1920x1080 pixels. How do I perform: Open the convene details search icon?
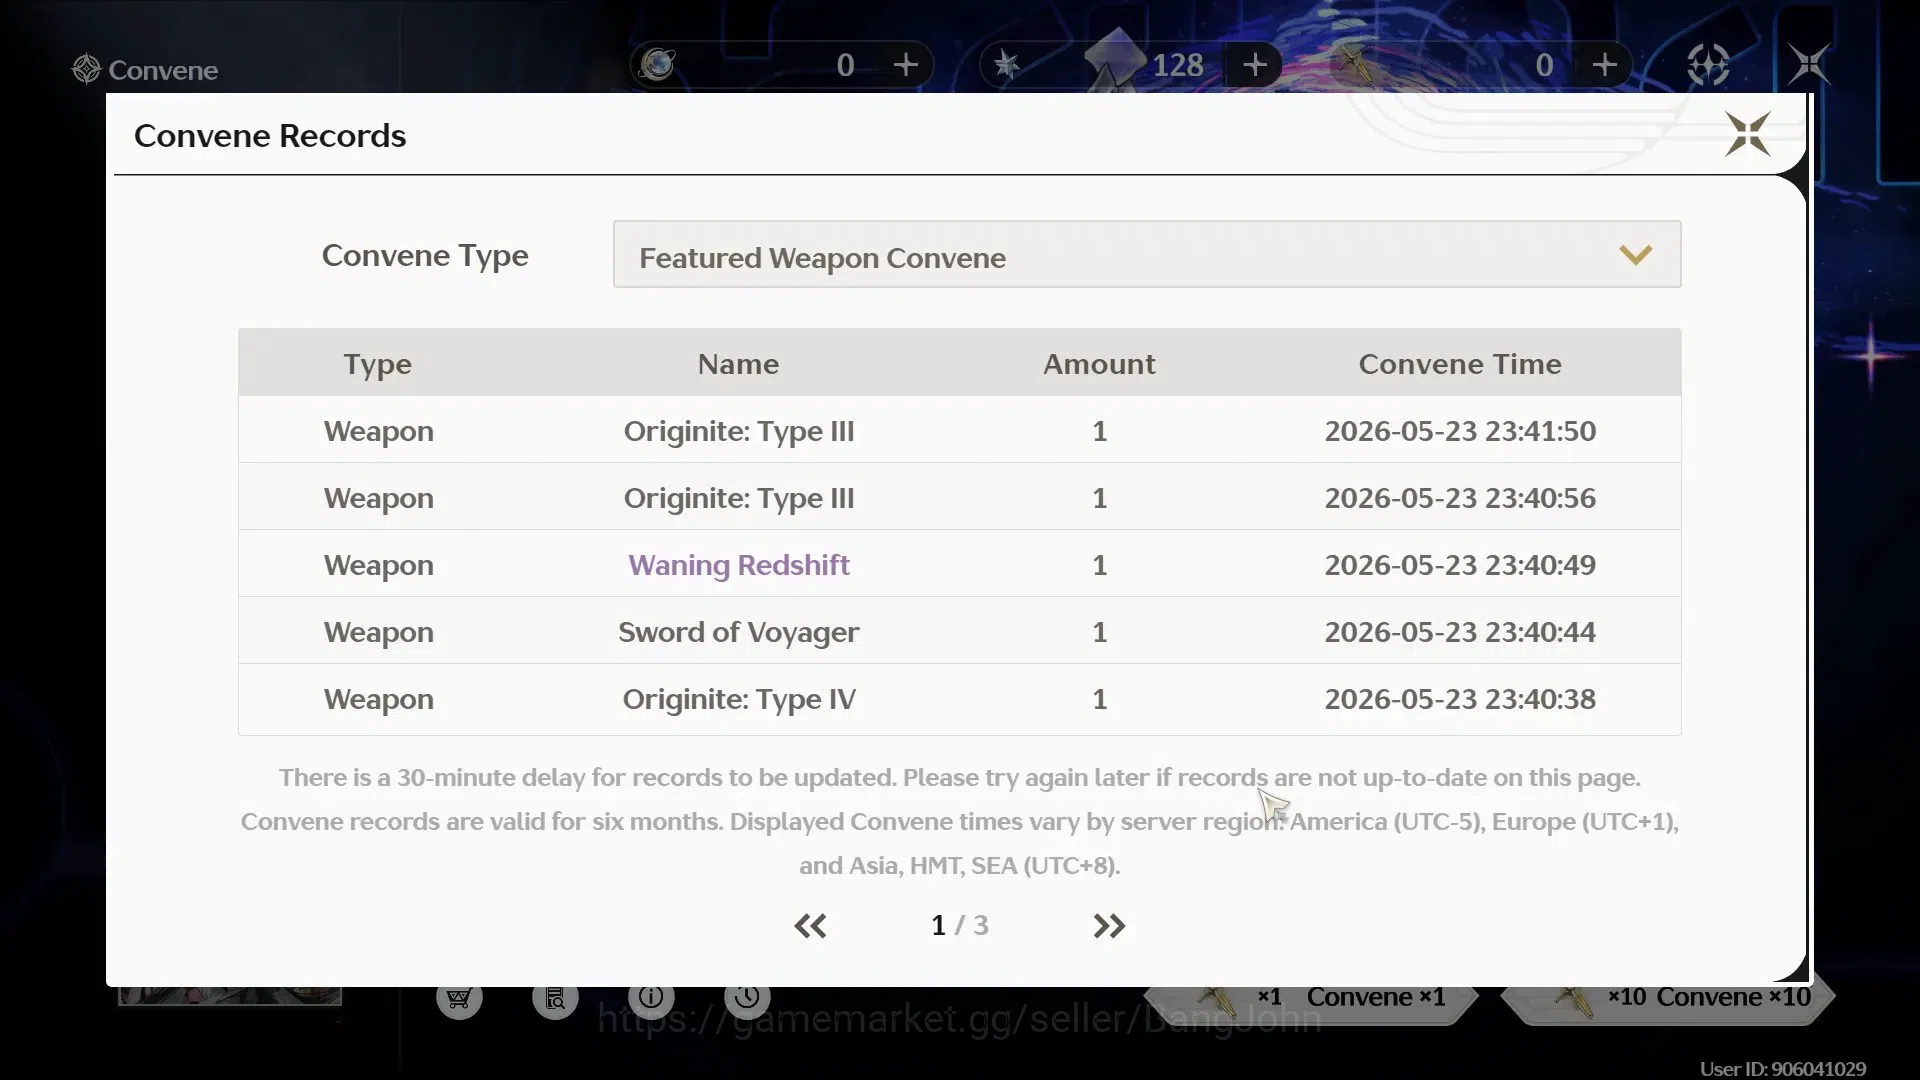click(555, 998)
